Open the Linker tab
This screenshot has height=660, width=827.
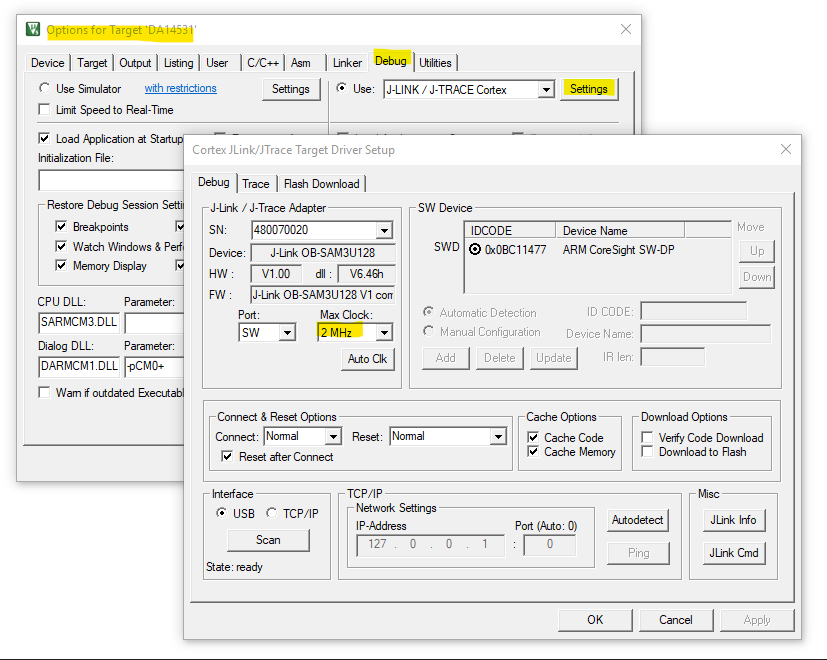click(x=347, y=63)
